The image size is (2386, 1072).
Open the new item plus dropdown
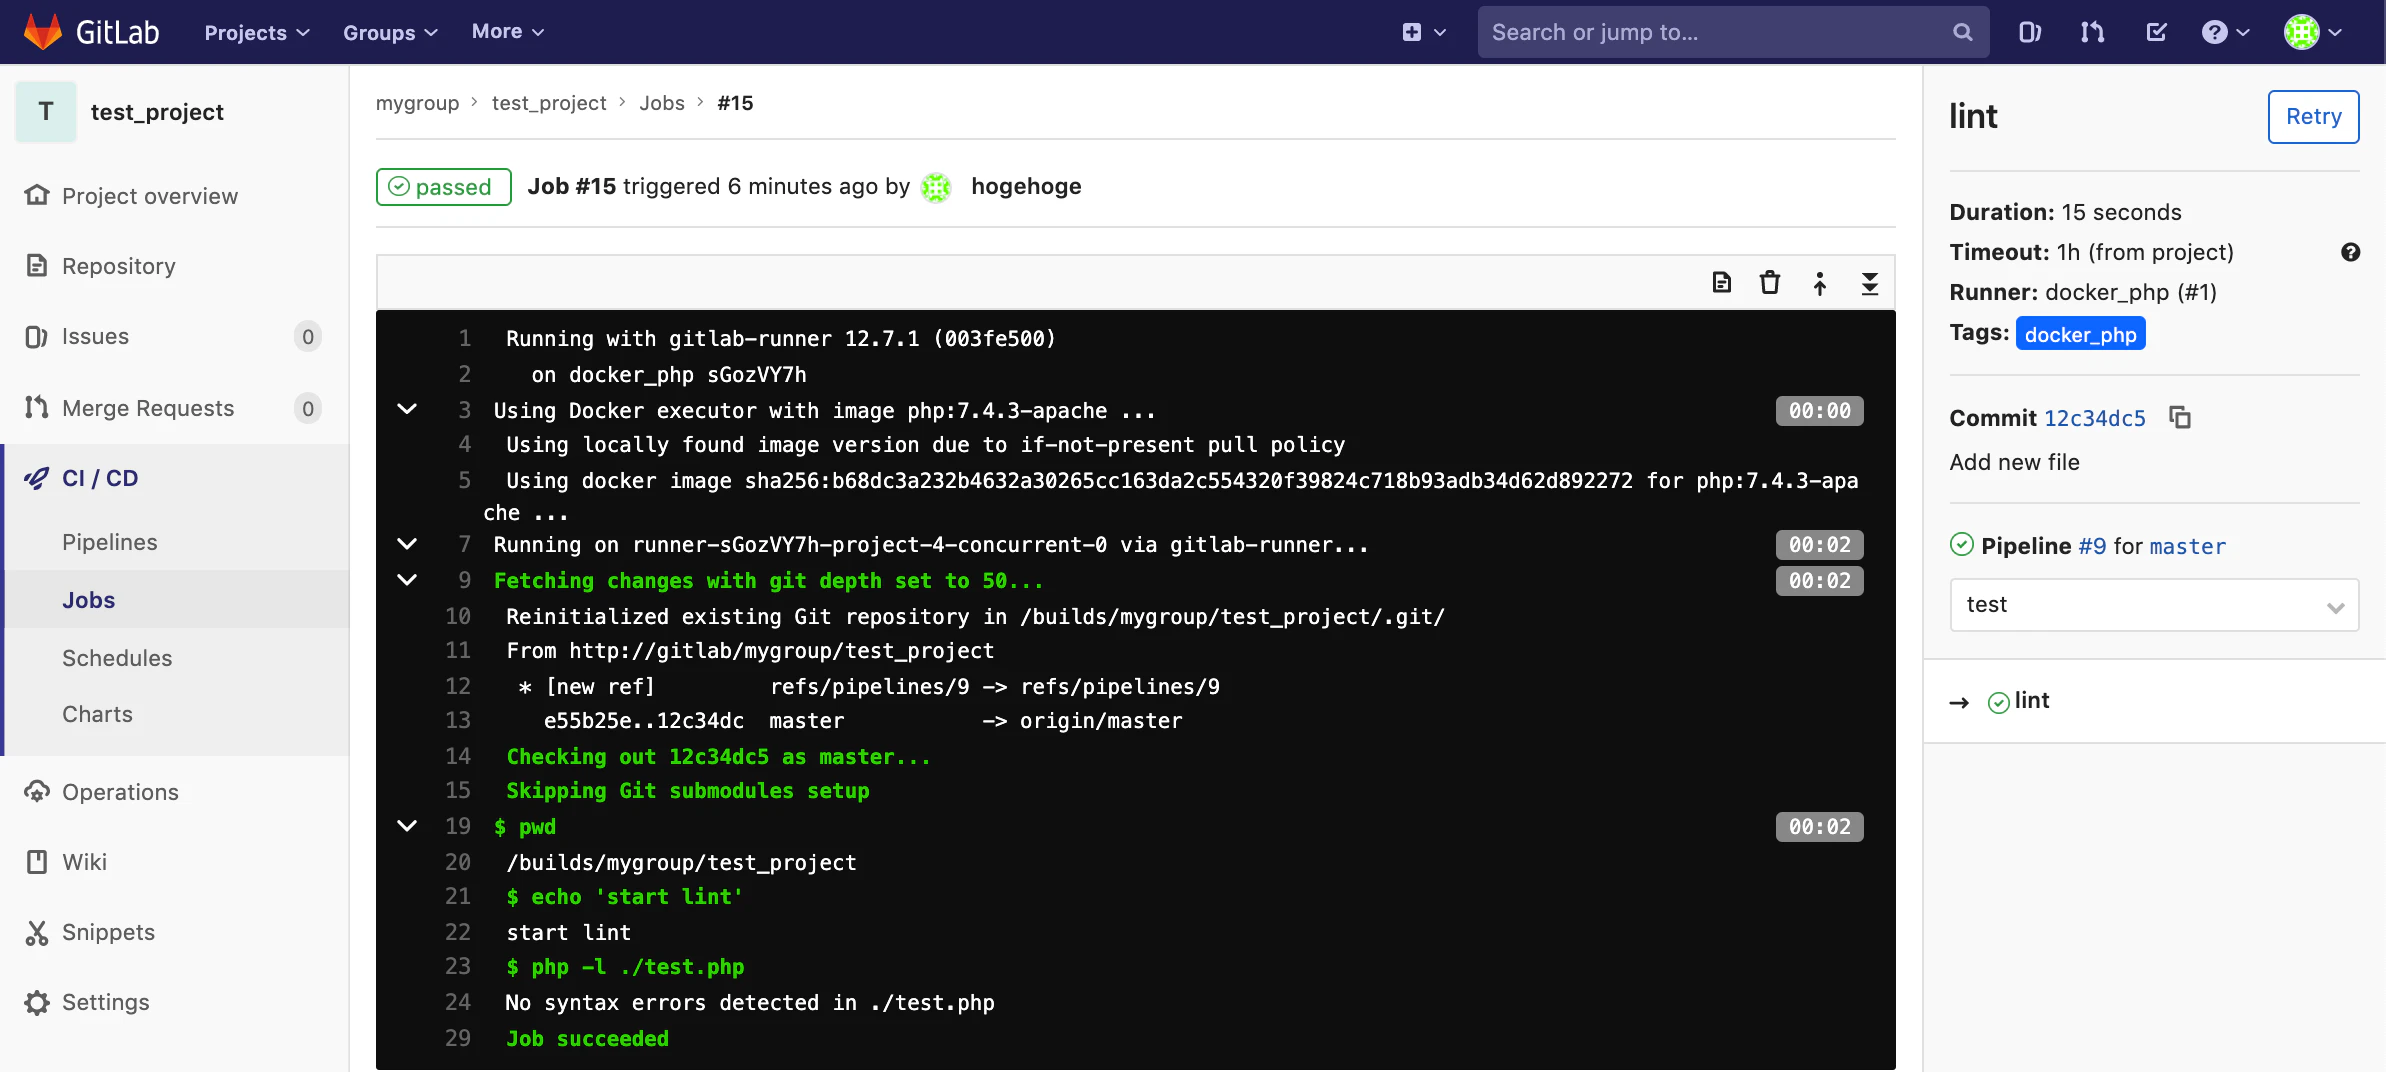1424,32
